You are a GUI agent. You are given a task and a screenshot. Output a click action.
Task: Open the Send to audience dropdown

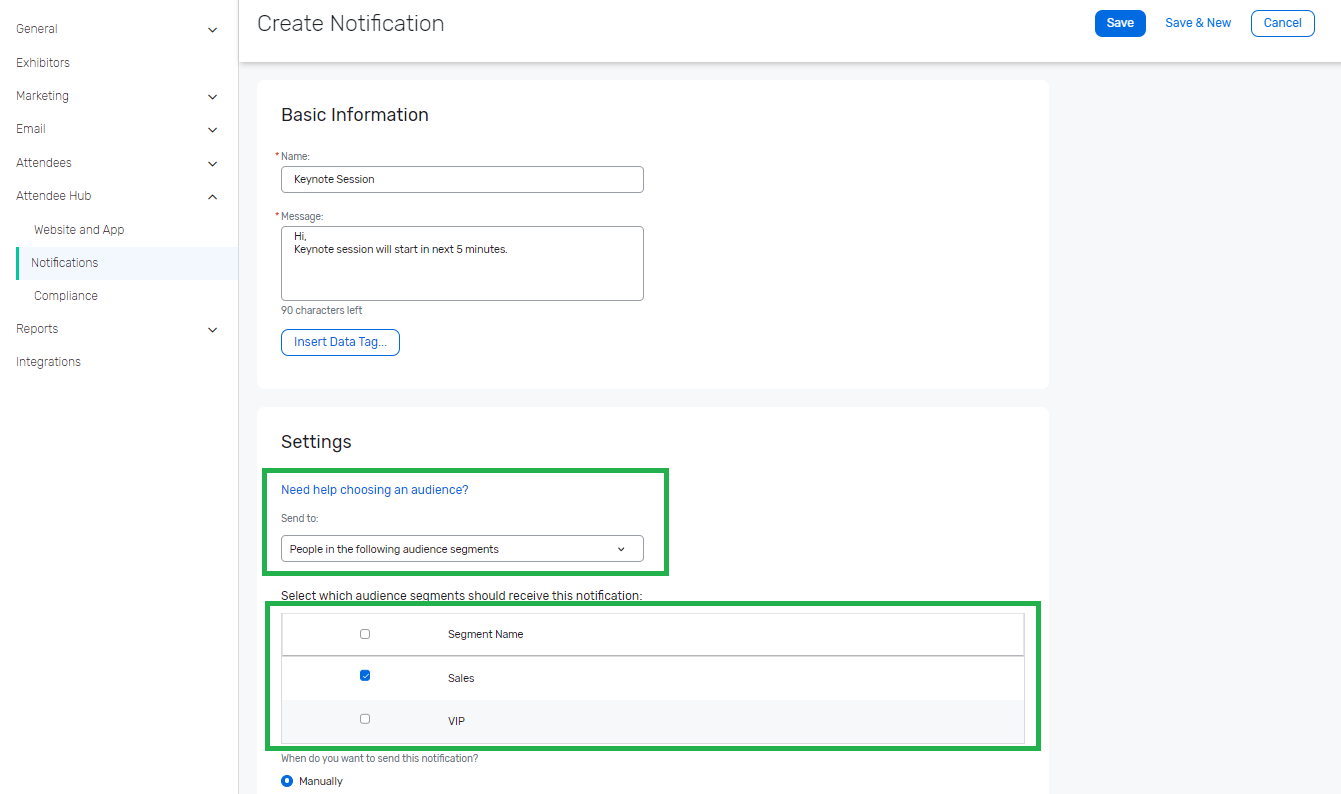(462, 549)
